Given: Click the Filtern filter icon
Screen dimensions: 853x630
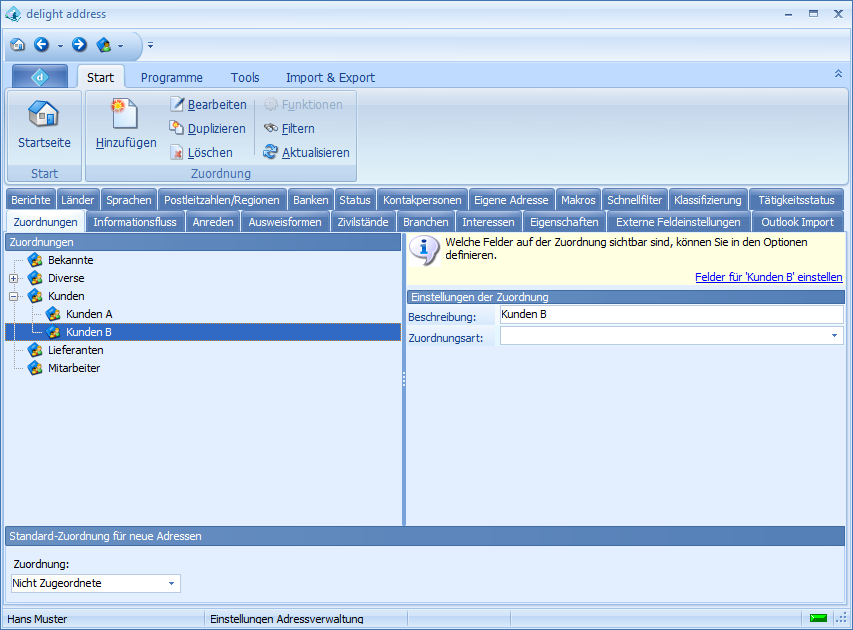Looking at the screenshot, I should (271, 128).
